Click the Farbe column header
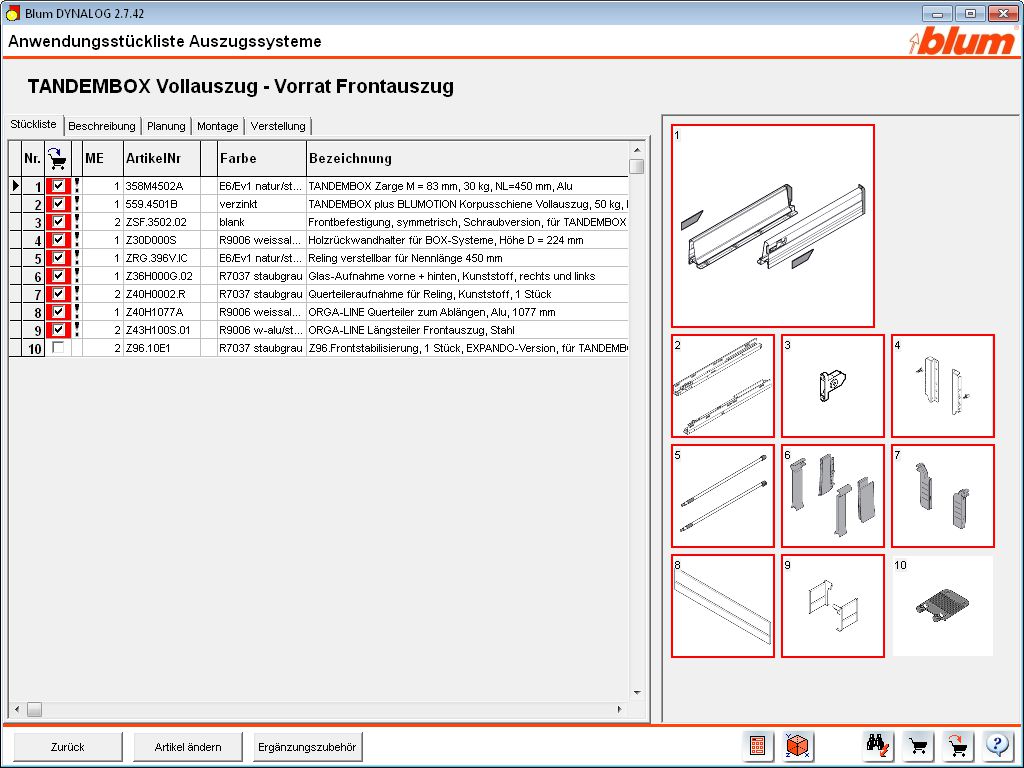Viewport: 1024px width, 768px height. [261, 158]
